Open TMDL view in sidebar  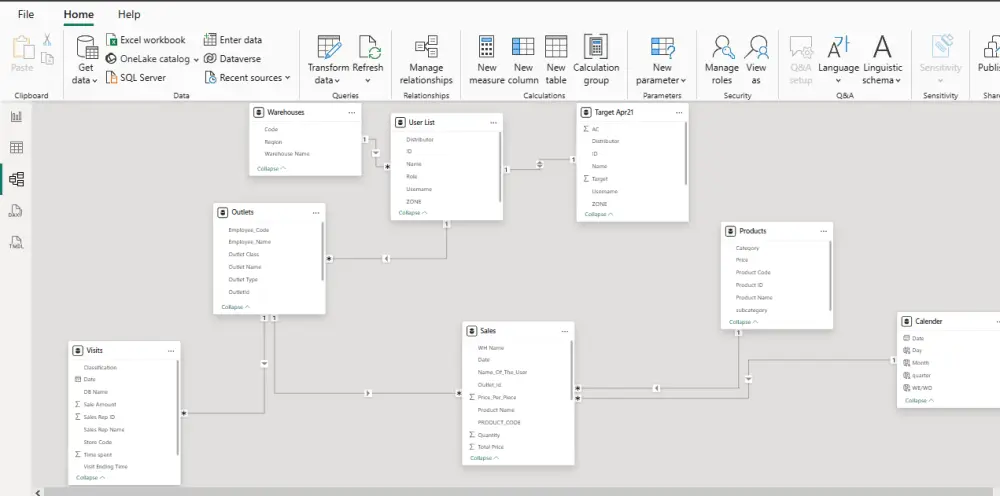pyautogui.click(x=16, y=243)
